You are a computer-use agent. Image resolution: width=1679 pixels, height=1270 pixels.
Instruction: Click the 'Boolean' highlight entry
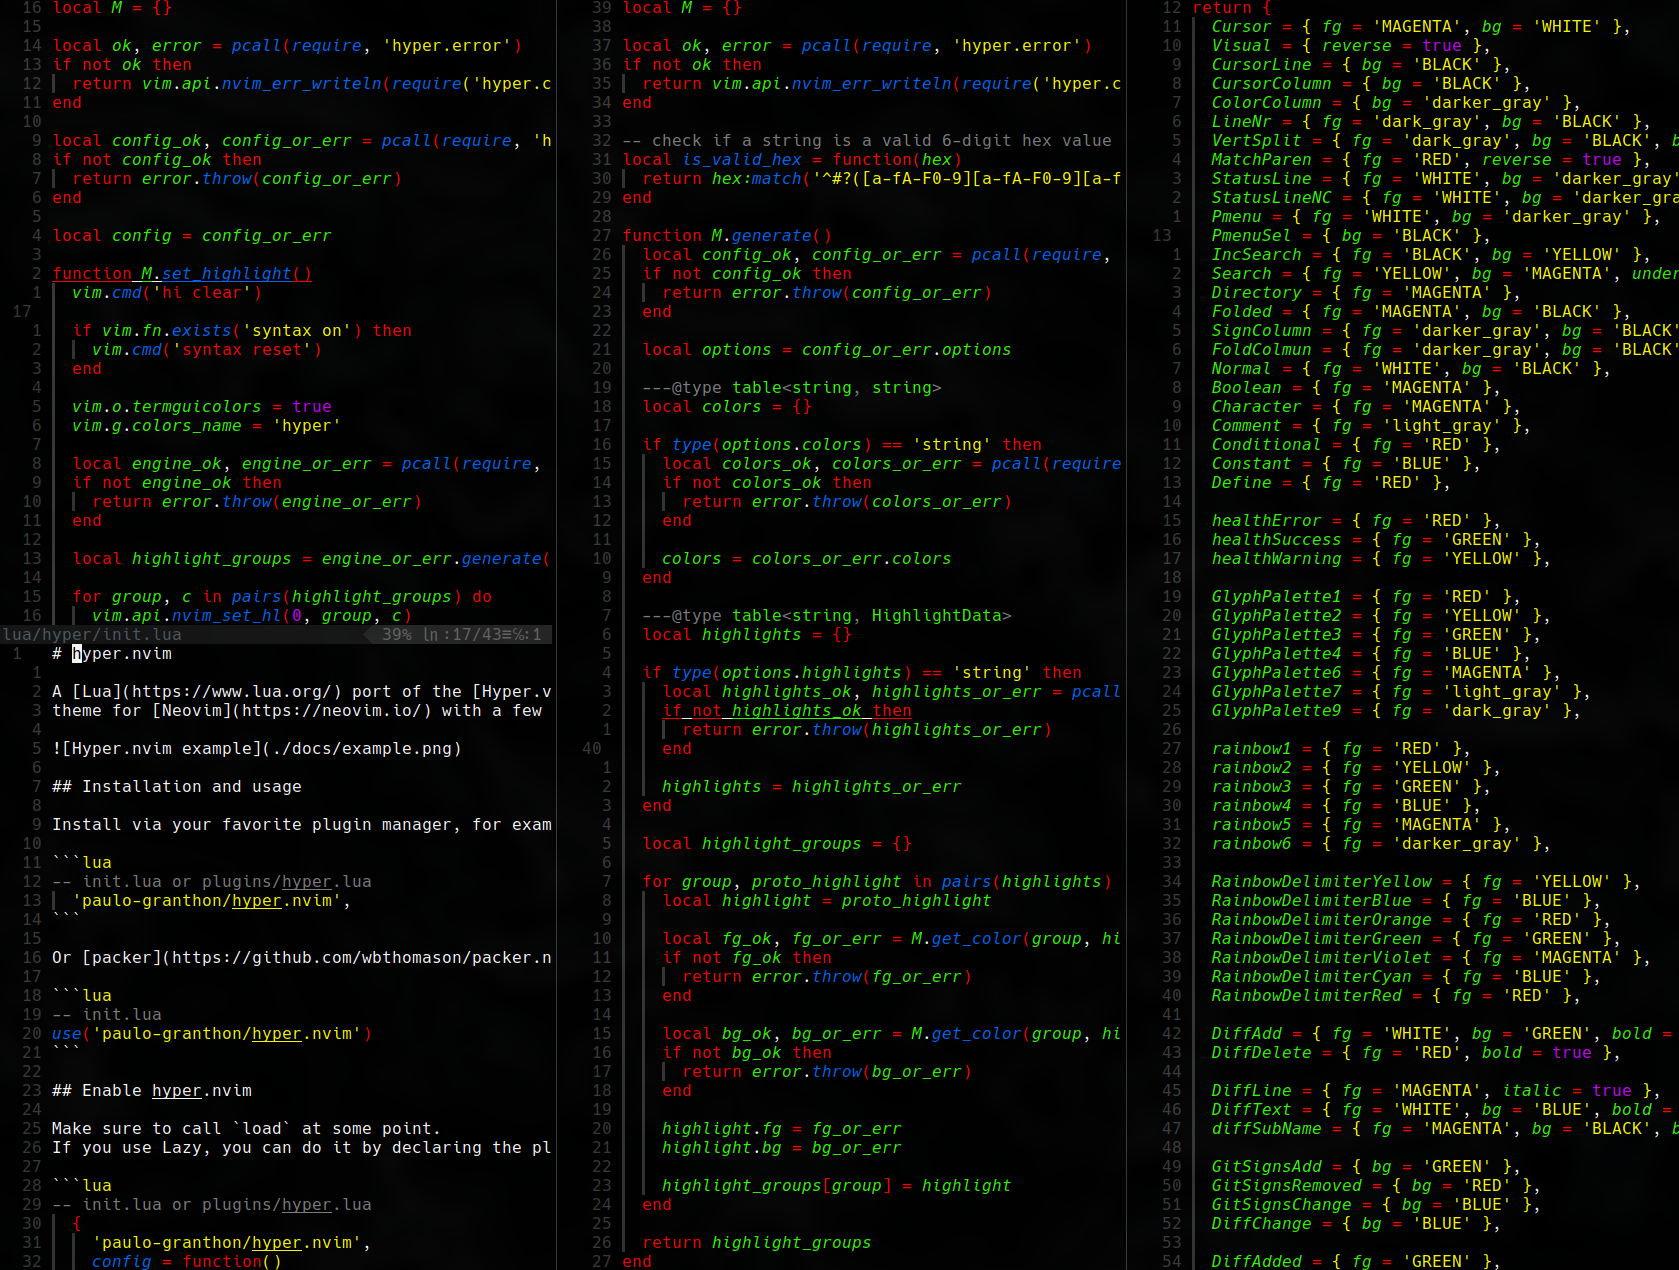1356,387
